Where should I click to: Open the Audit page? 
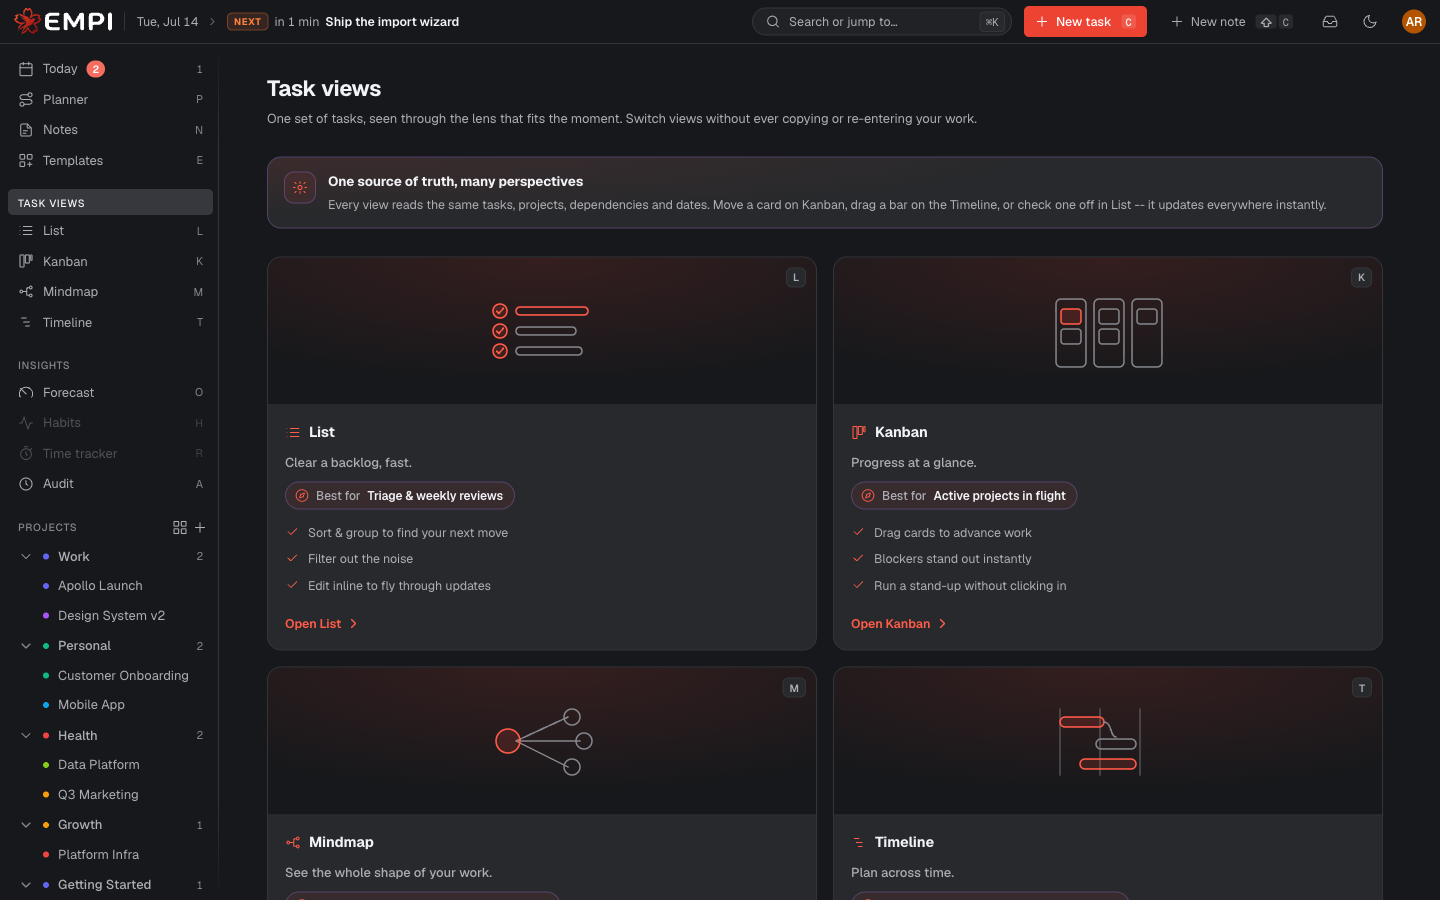(110, 484)
